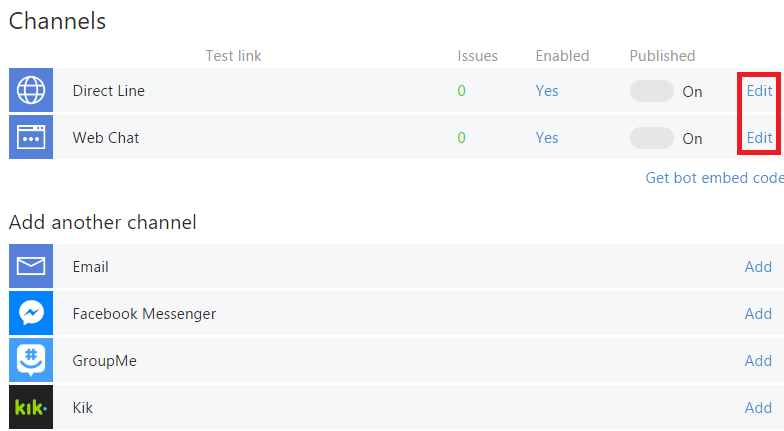Select the Email envelope icon
The width and height of the screenshot is (784, 431).
tap(31, 266)
